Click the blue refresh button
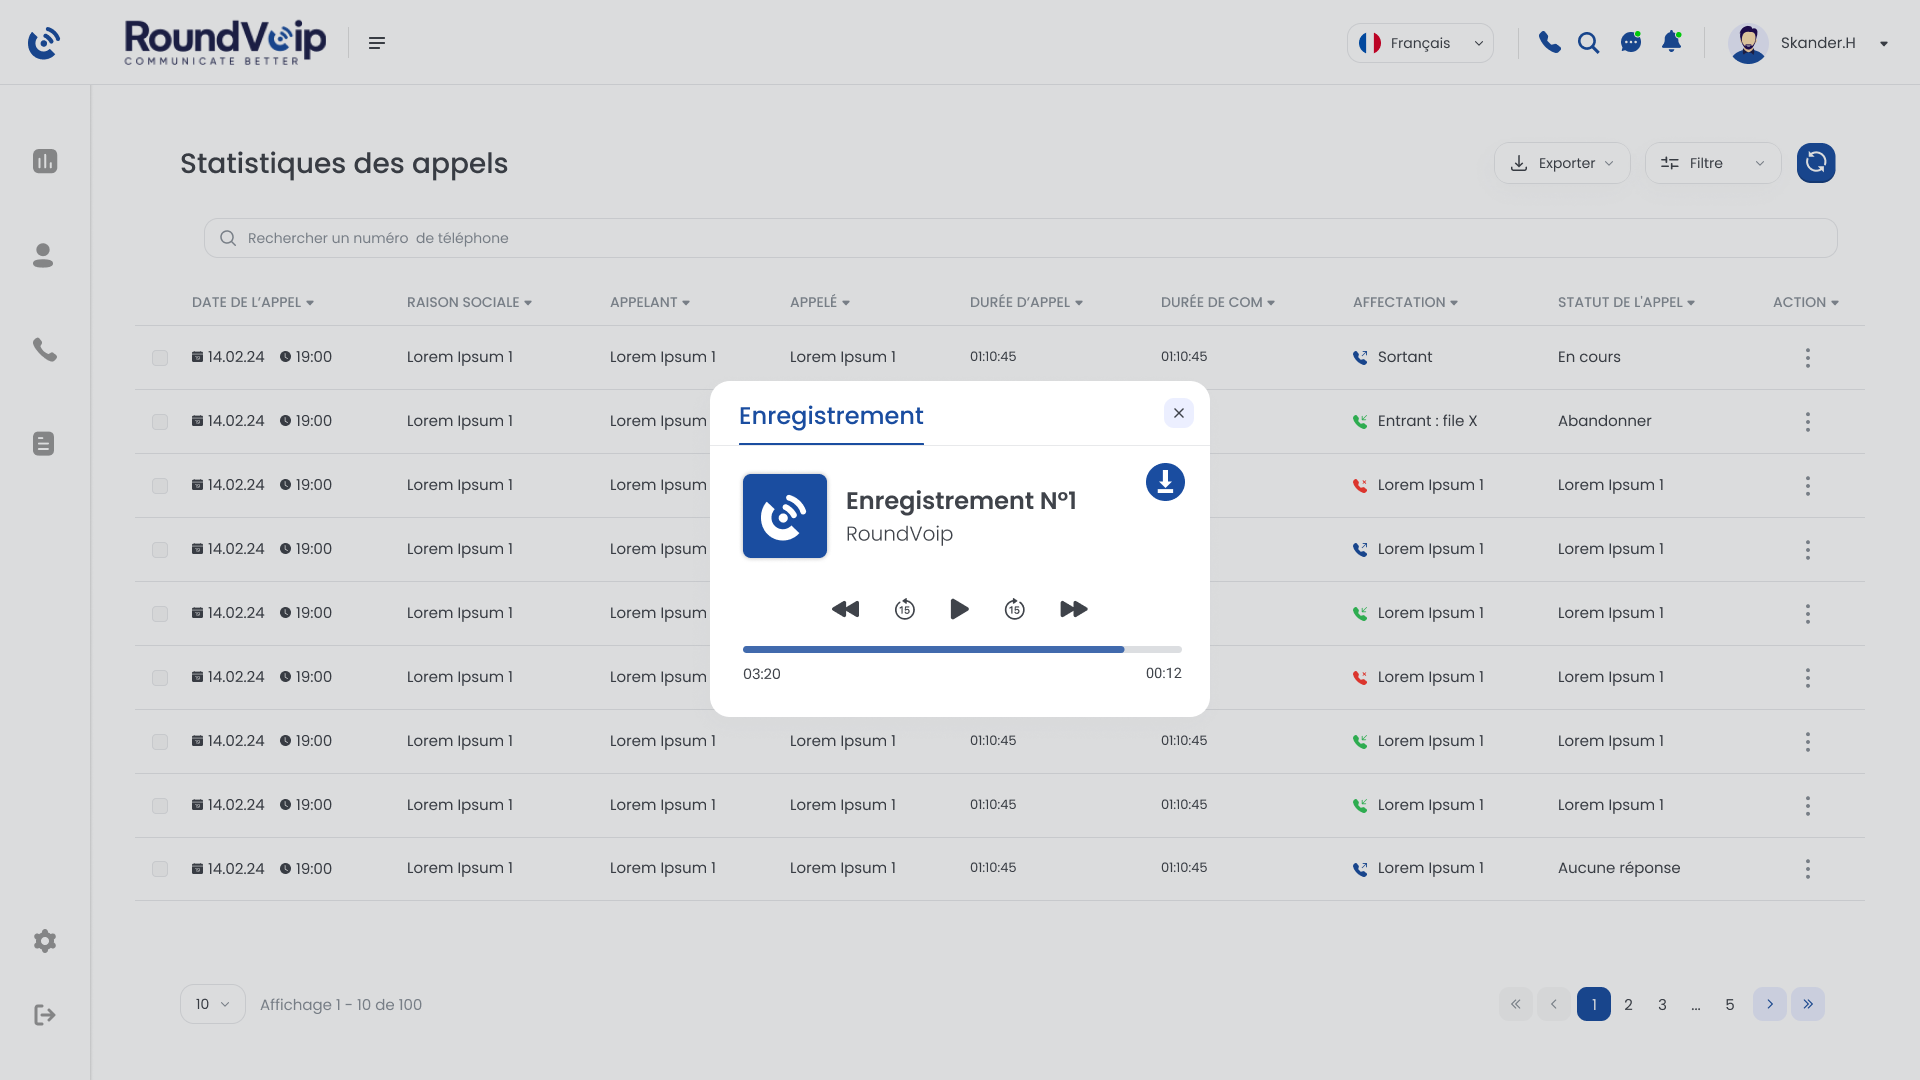The width and height of the screenshot is (1920, 1080). point(1816,163)
